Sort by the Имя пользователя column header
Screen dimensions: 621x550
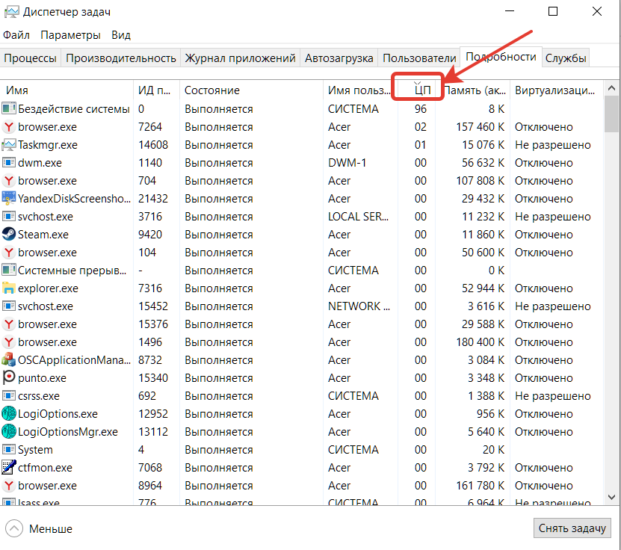(x=360, y=90)
